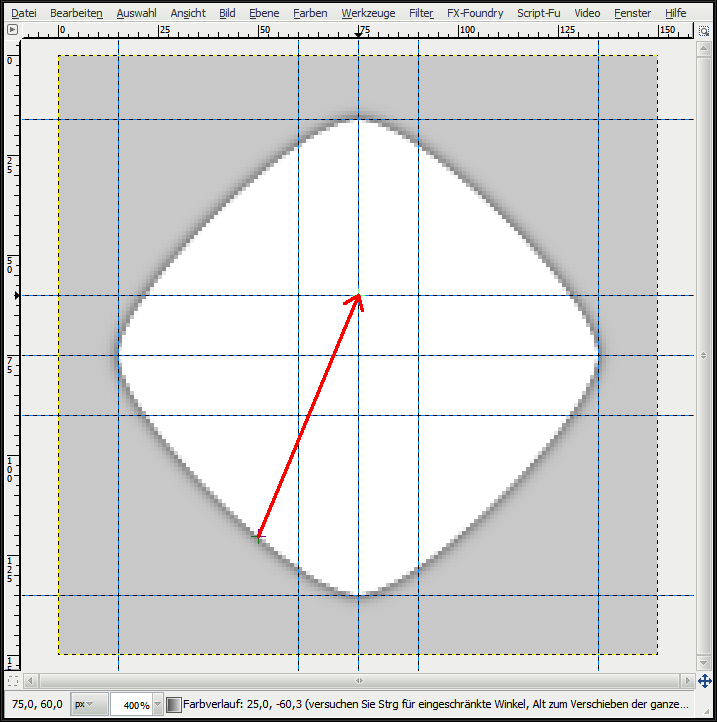Screen dimensions: 717x722
Task: Click the horizontal scrollbar left arrow
Action: [30, 680]
